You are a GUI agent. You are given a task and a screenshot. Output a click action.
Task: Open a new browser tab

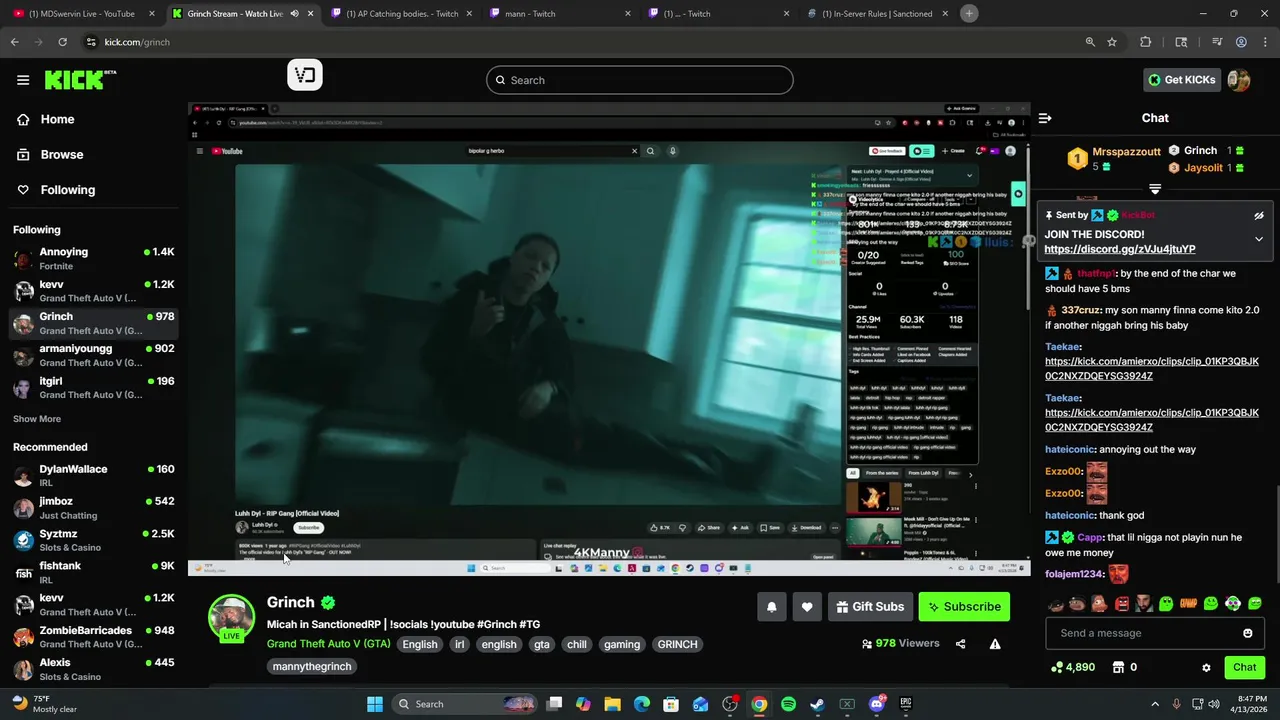[x=969, y=13]
